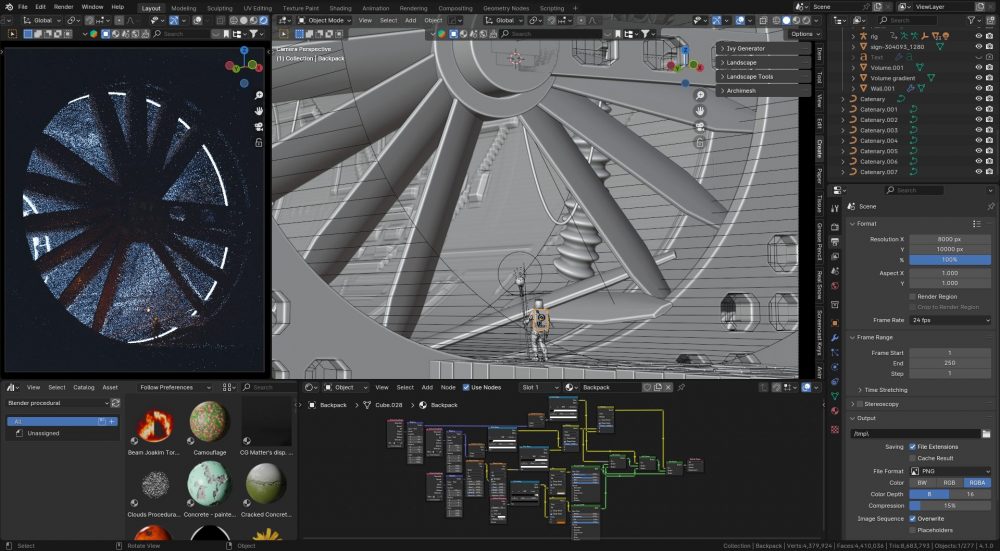Hide Volume.001 with its eye icon
The image size is (1000, 551).
(978, 67)
